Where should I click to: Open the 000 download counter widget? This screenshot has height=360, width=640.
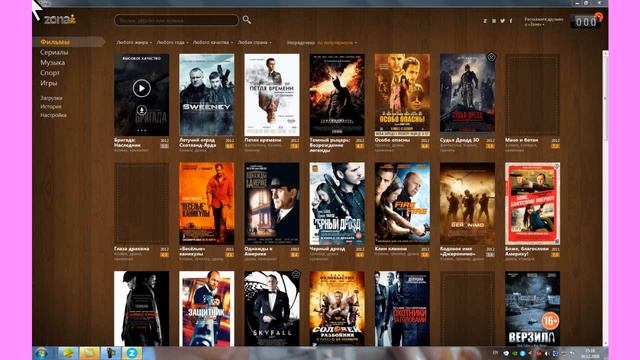click(x=586, y=22)
